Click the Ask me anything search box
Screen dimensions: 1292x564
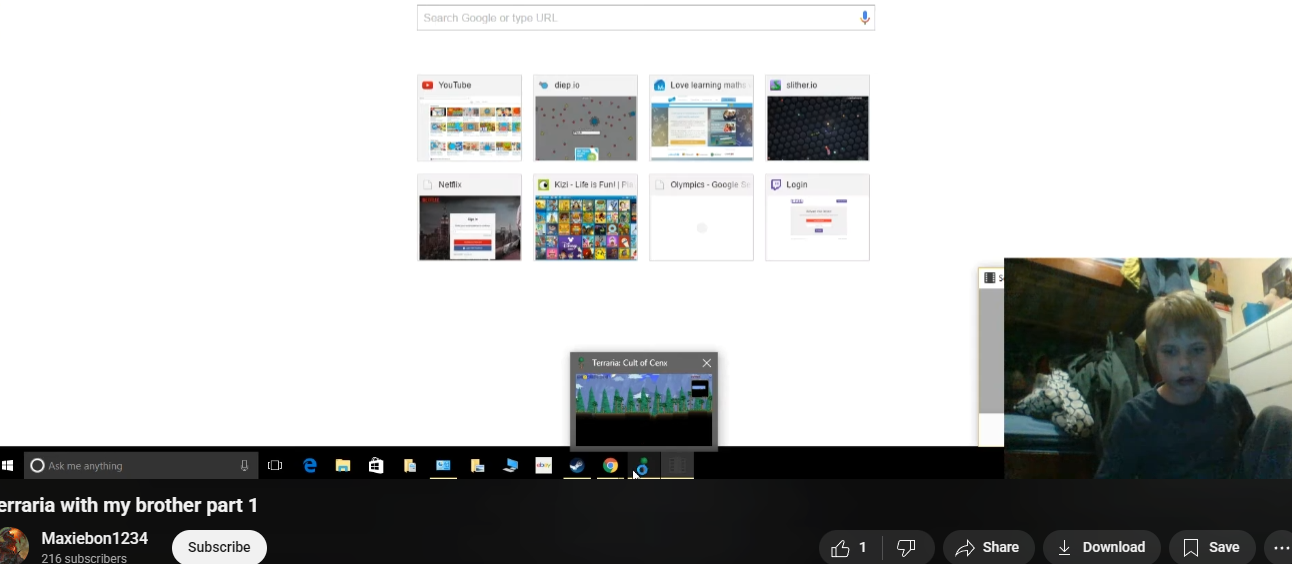click(x=140, y=465)
